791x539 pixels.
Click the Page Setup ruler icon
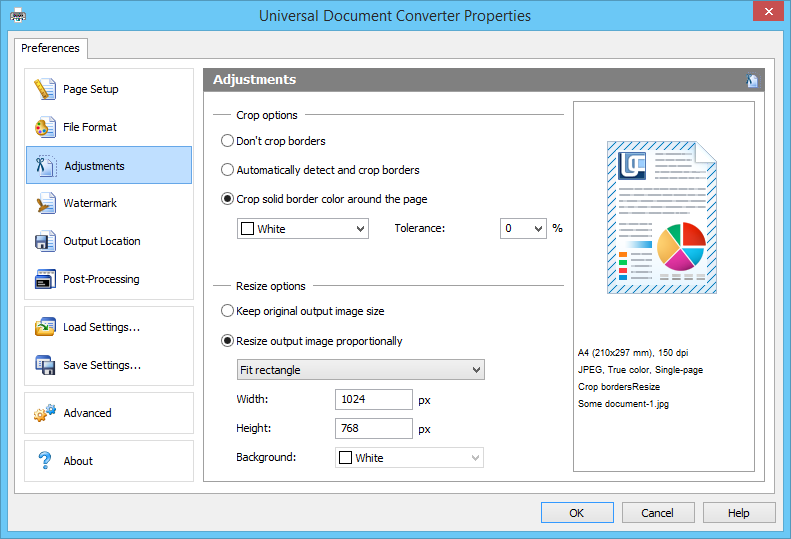pos(45,89)
